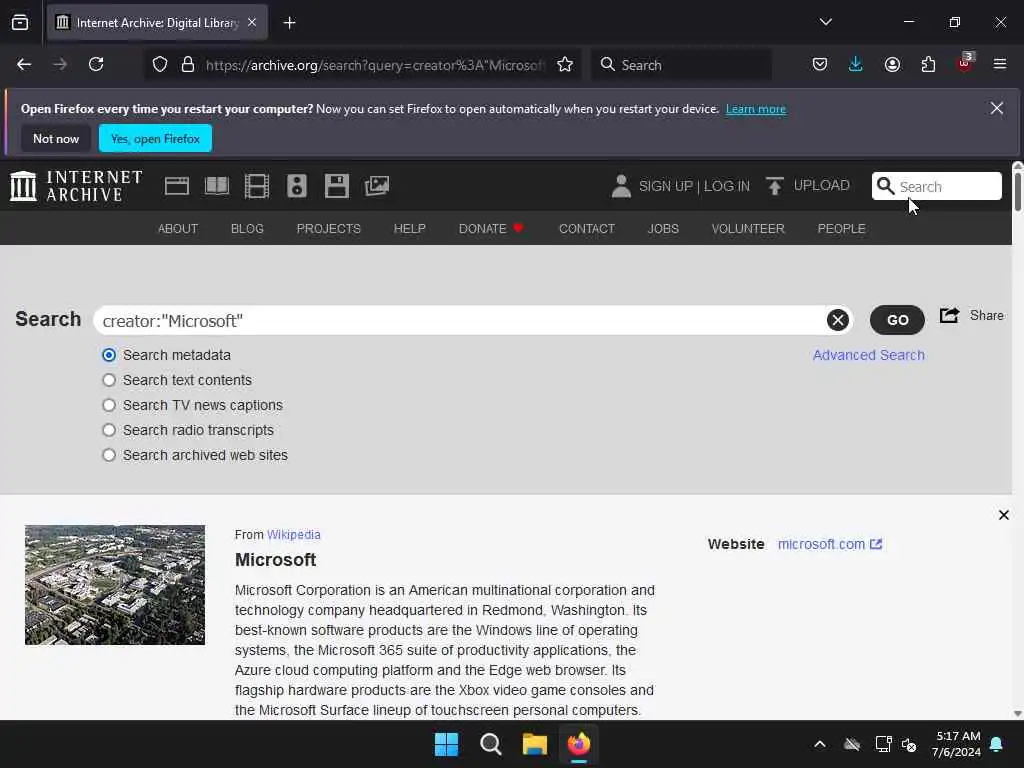Click Yes, open Firefox button
This screenshot has height=768, width=1024.
coord(155,138)
